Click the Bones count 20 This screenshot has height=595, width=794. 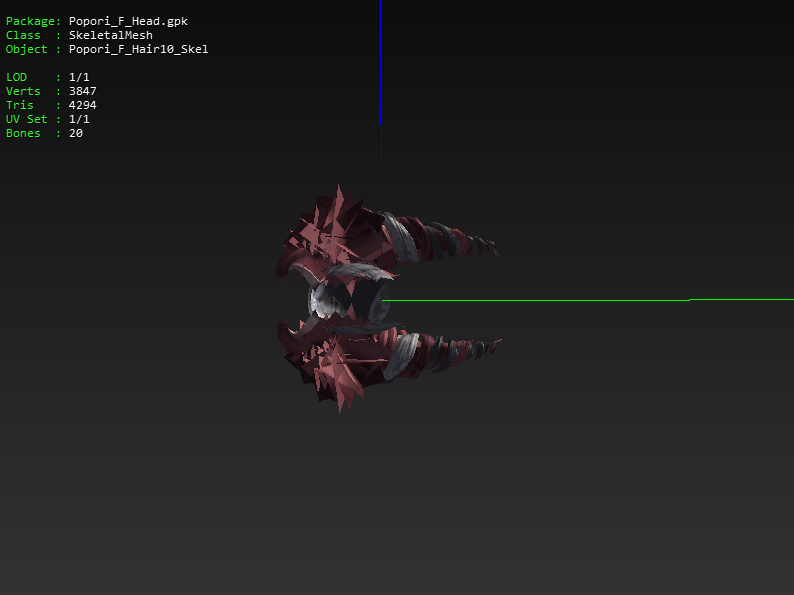76,133
